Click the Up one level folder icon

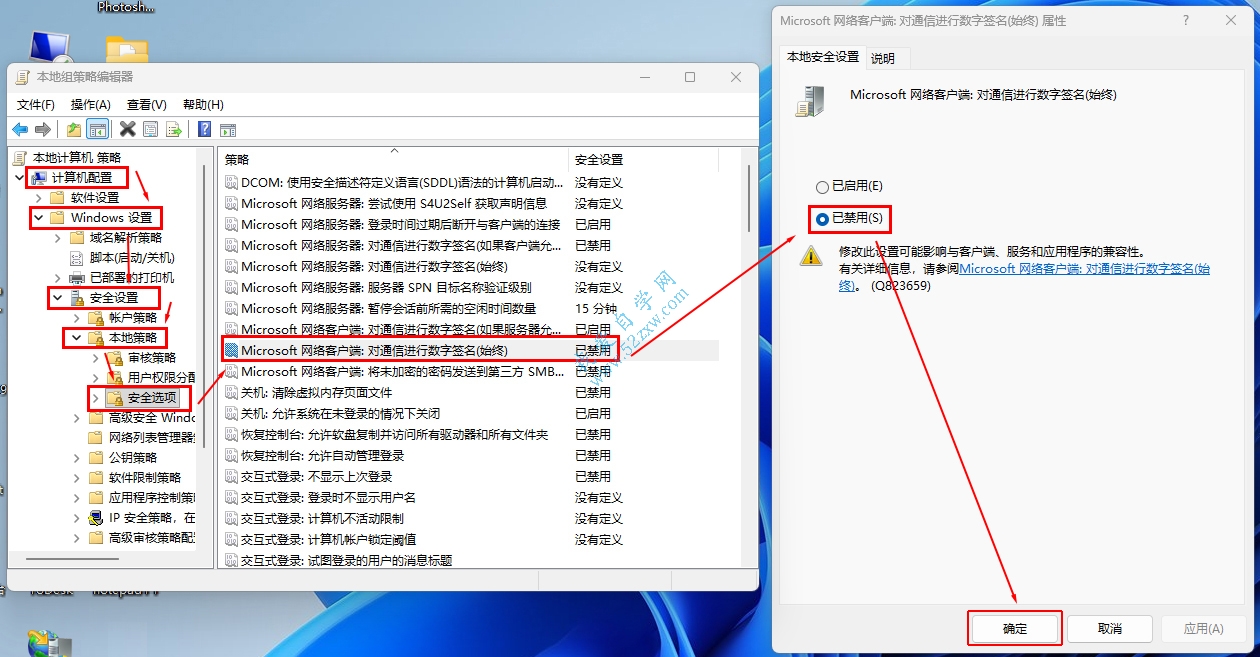(x=74, y=129)
